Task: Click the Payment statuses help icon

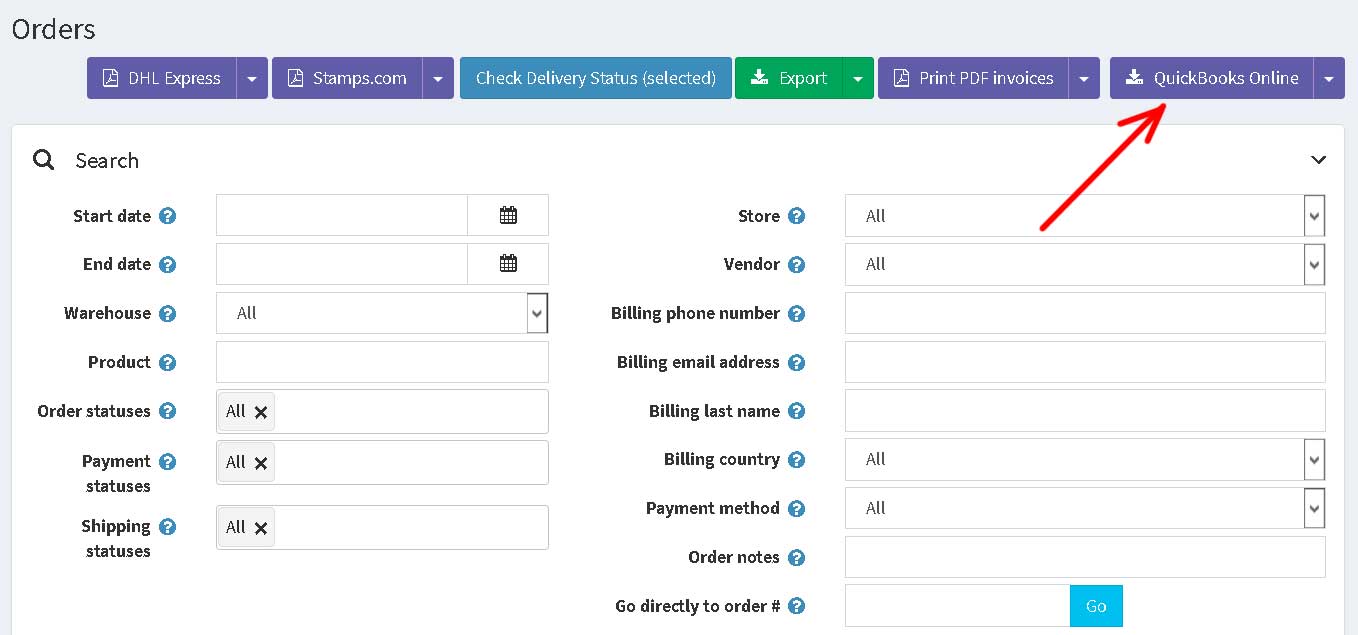Action: pyautogui.click(x=168, y=462)
